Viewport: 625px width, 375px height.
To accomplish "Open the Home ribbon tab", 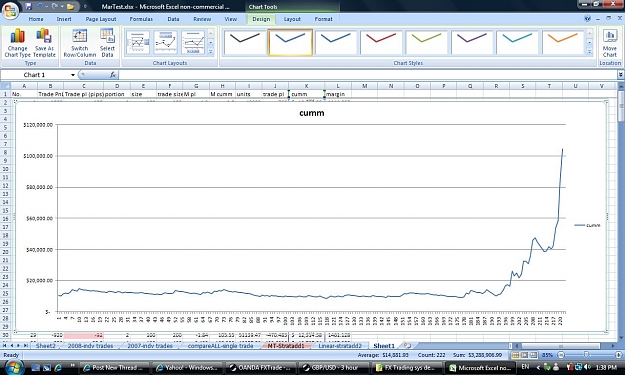I will 36,19.
